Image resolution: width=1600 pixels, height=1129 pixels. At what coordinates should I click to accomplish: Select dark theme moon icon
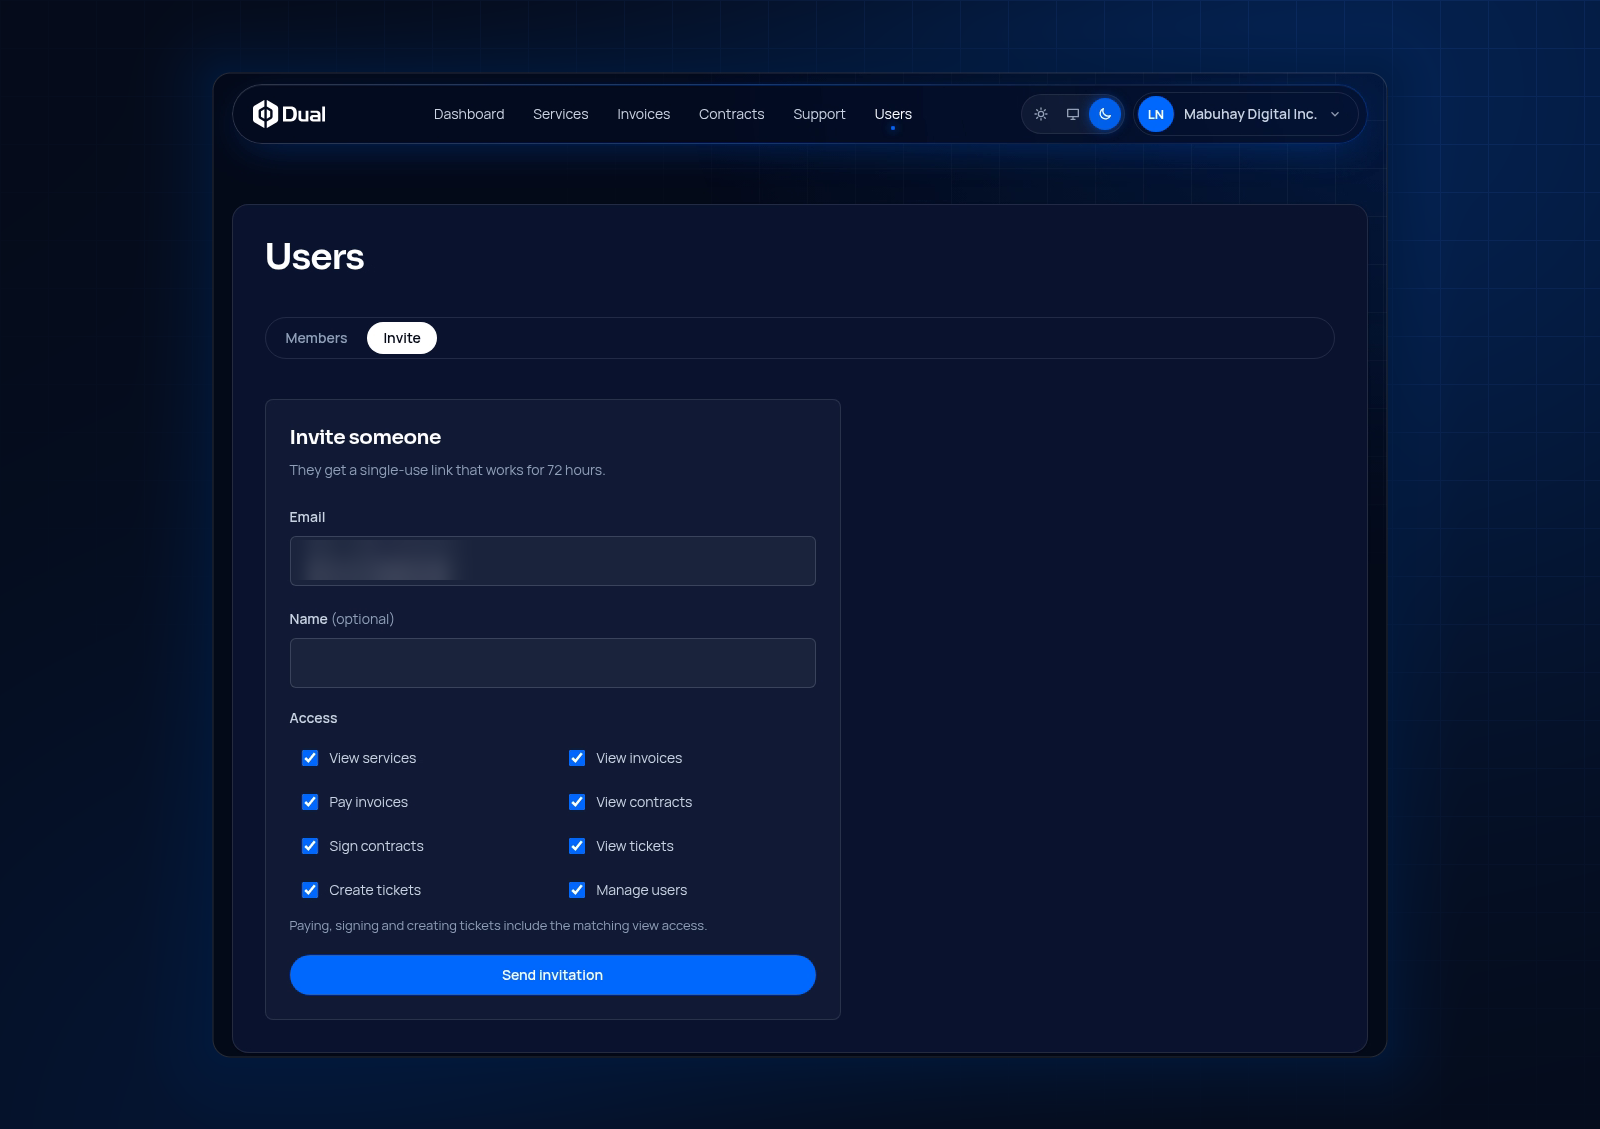pos(1105,114)
